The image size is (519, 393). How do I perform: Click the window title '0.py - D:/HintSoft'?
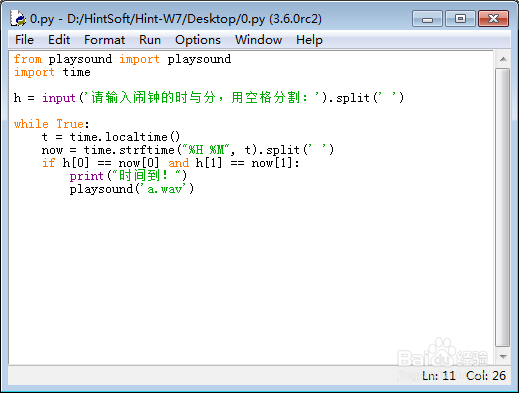[x=81, y=19]
